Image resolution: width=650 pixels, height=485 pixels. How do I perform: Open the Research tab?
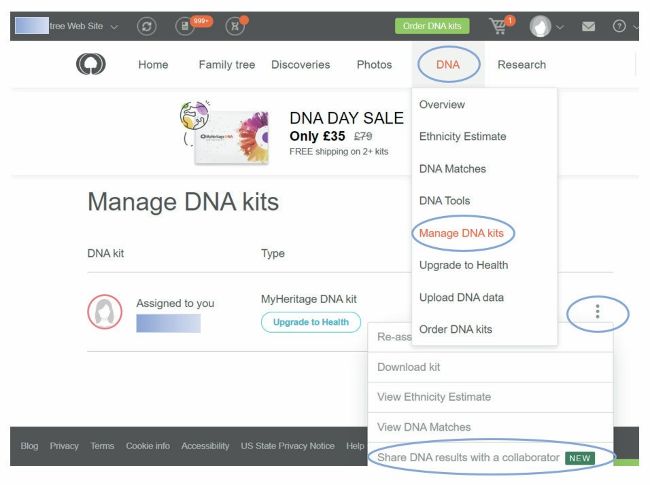point(521,65)
